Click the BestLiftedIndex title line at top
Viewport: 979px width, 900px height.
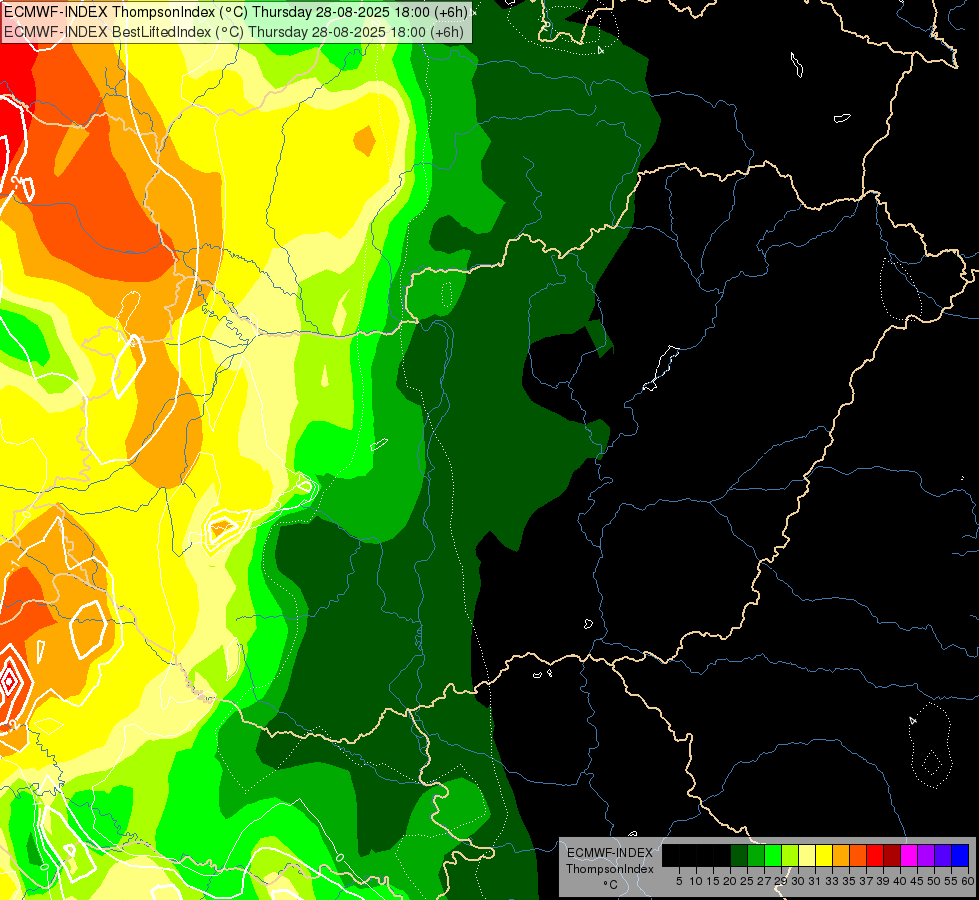(234, 32)
